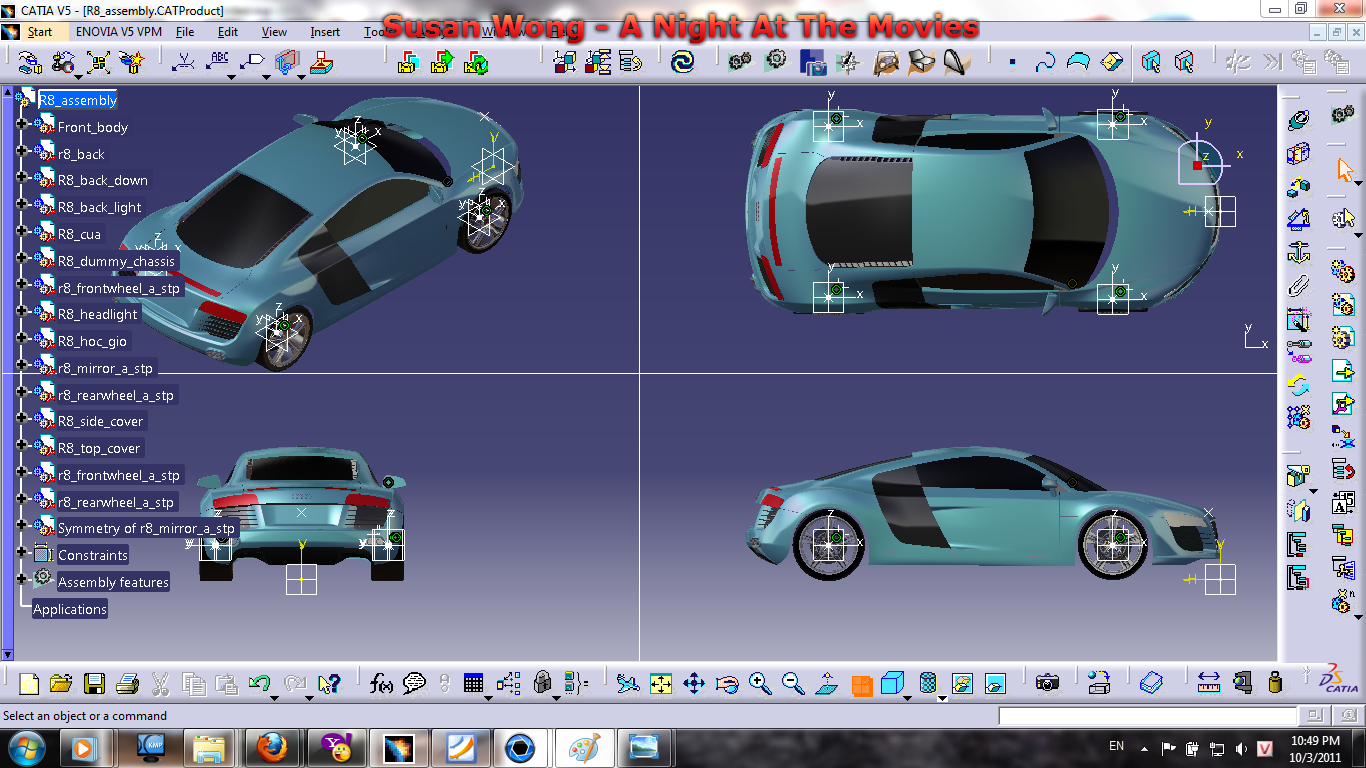Toggle Swap Visible Space icon
The height and width of the screenshot is (768, 1366).
[x=995, y=684]
